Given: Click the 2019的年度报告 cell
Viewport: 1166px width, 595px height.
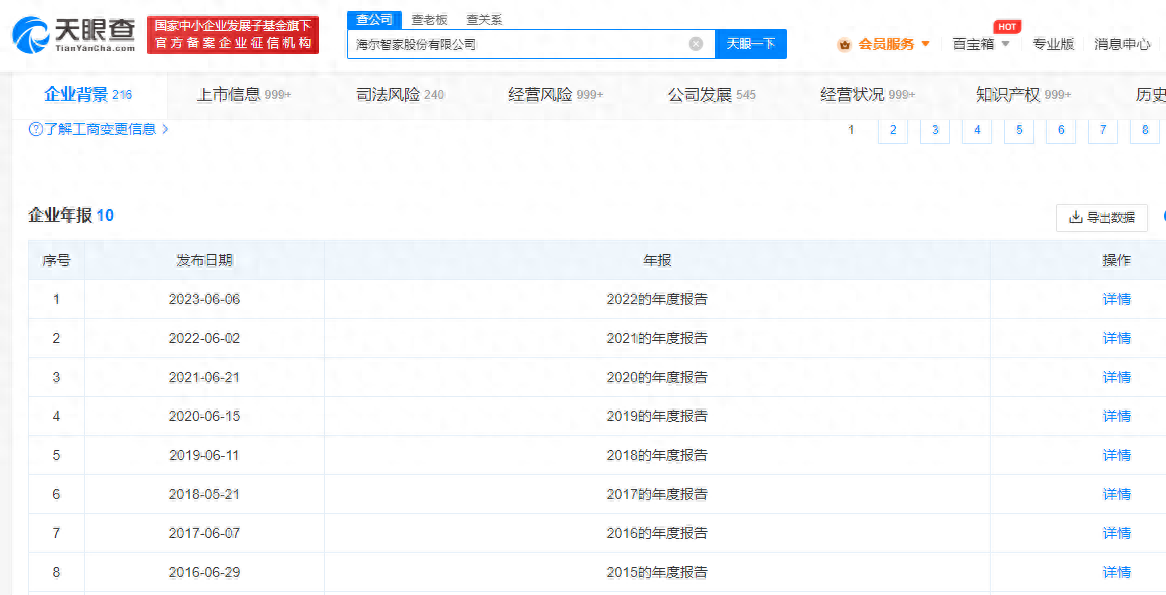Looking at the screenshot, I should [x=657, y=416].
